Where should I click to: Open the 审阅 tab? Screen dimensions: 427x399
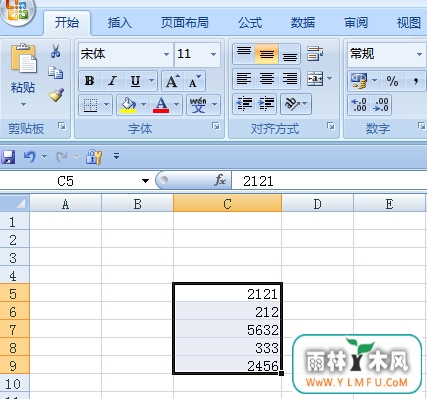[x=356, y=23]
